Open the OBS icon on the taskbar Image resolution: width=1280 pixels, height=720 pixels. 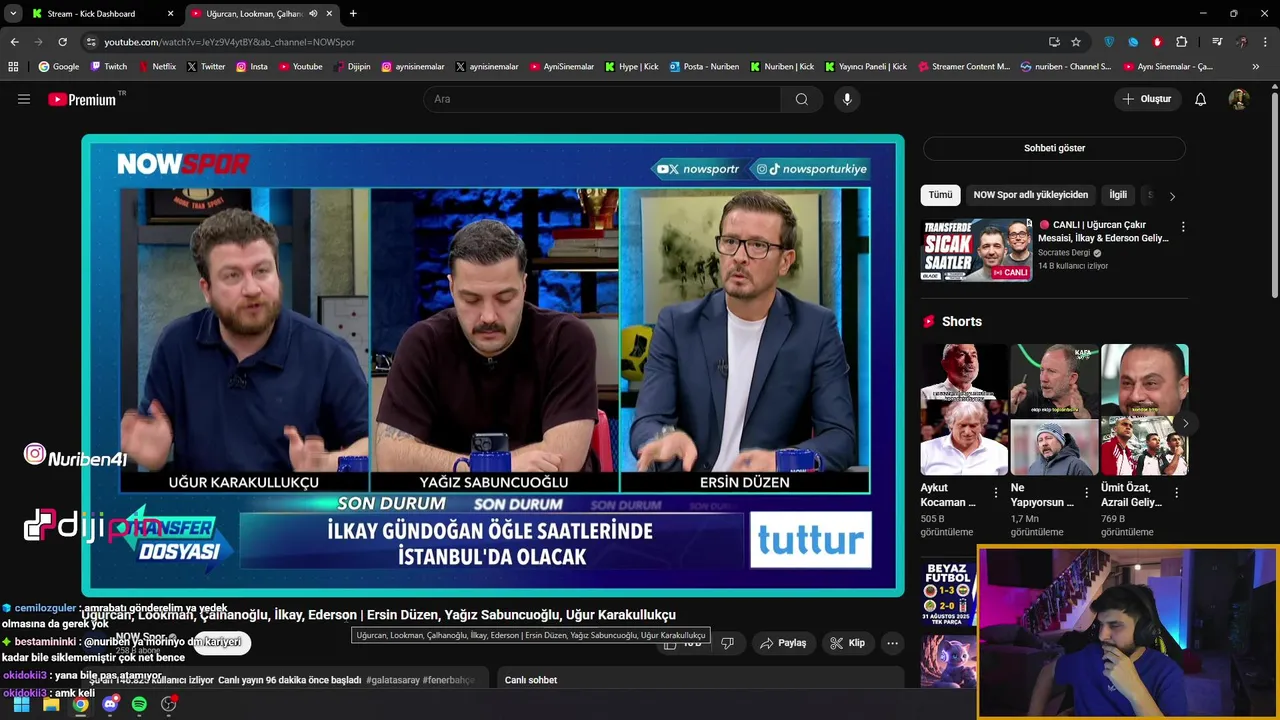click(x=169, y=704)
